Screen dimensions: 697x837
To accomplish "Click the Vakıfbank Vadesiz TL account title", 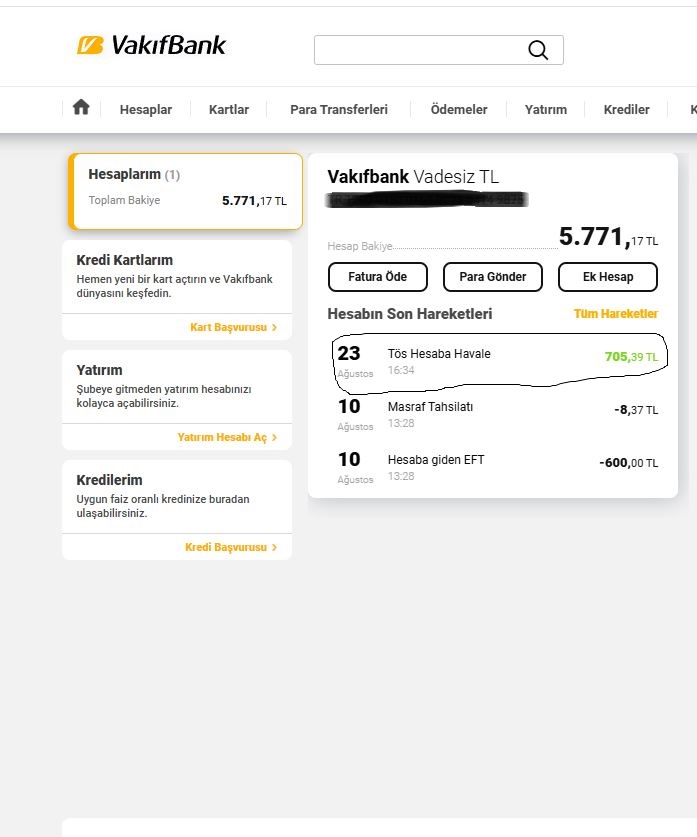I will tap(413, 177).
